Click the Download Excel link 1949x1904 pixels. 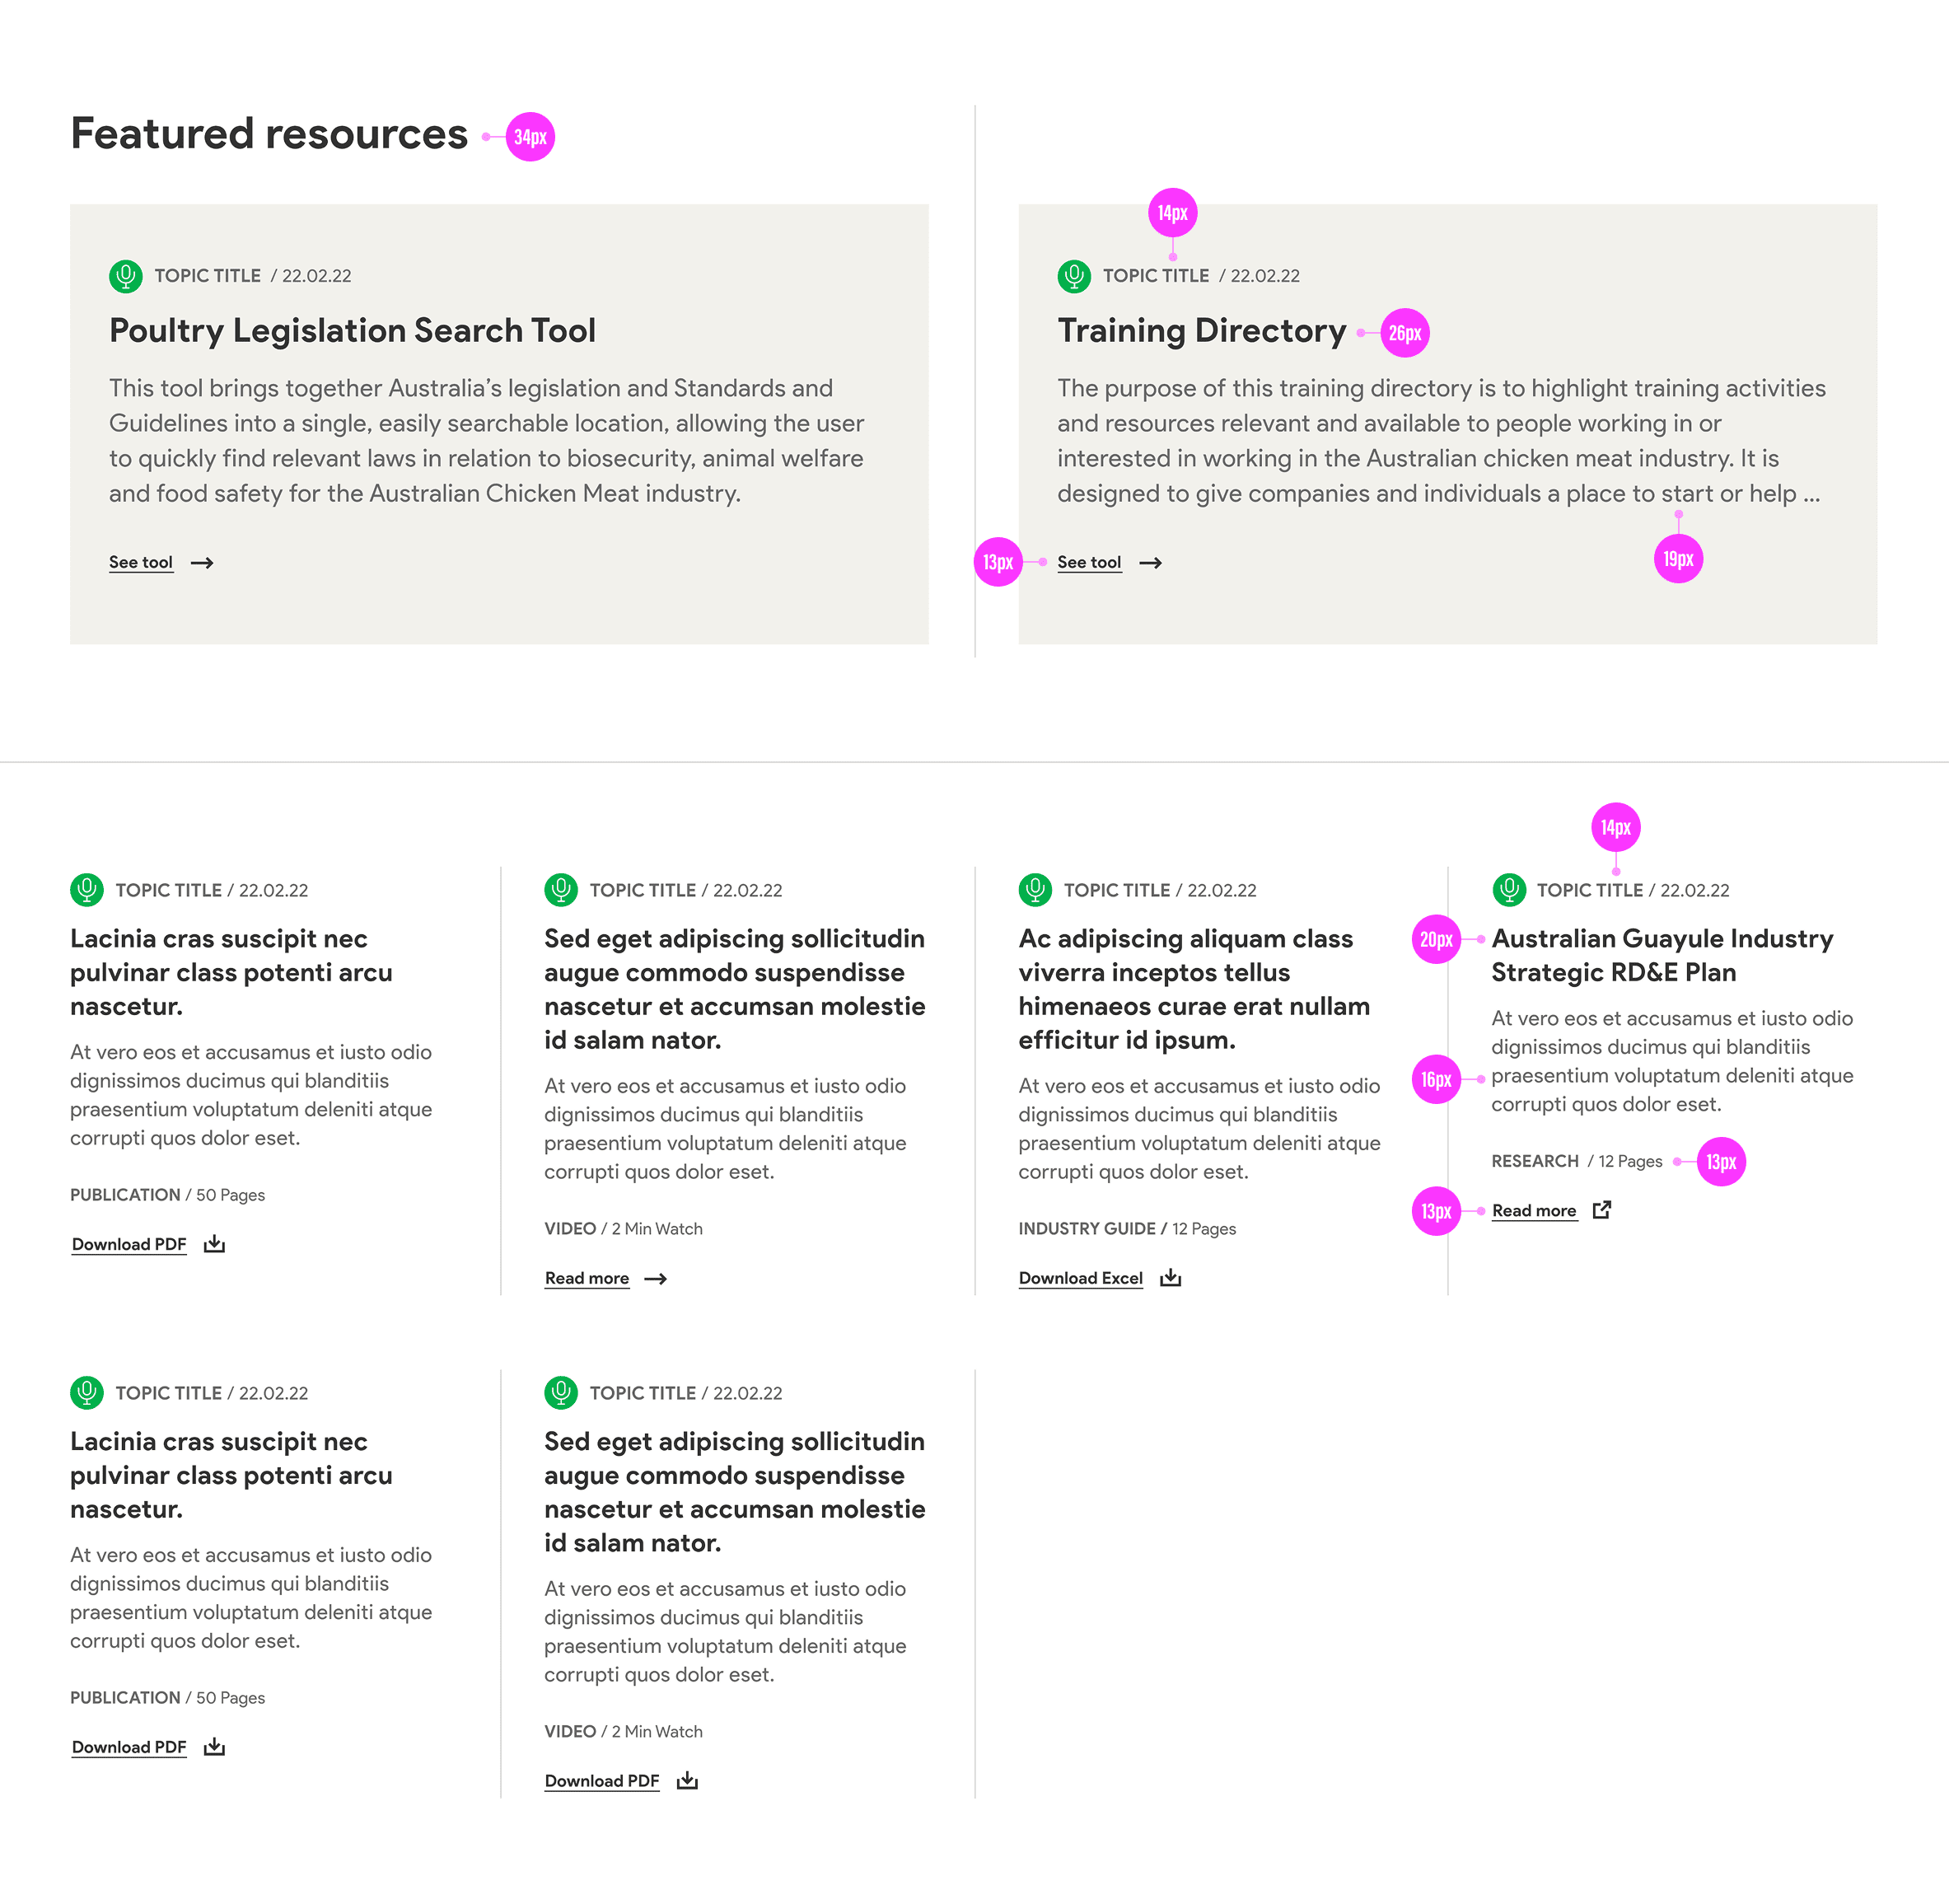(1080, 1278)
